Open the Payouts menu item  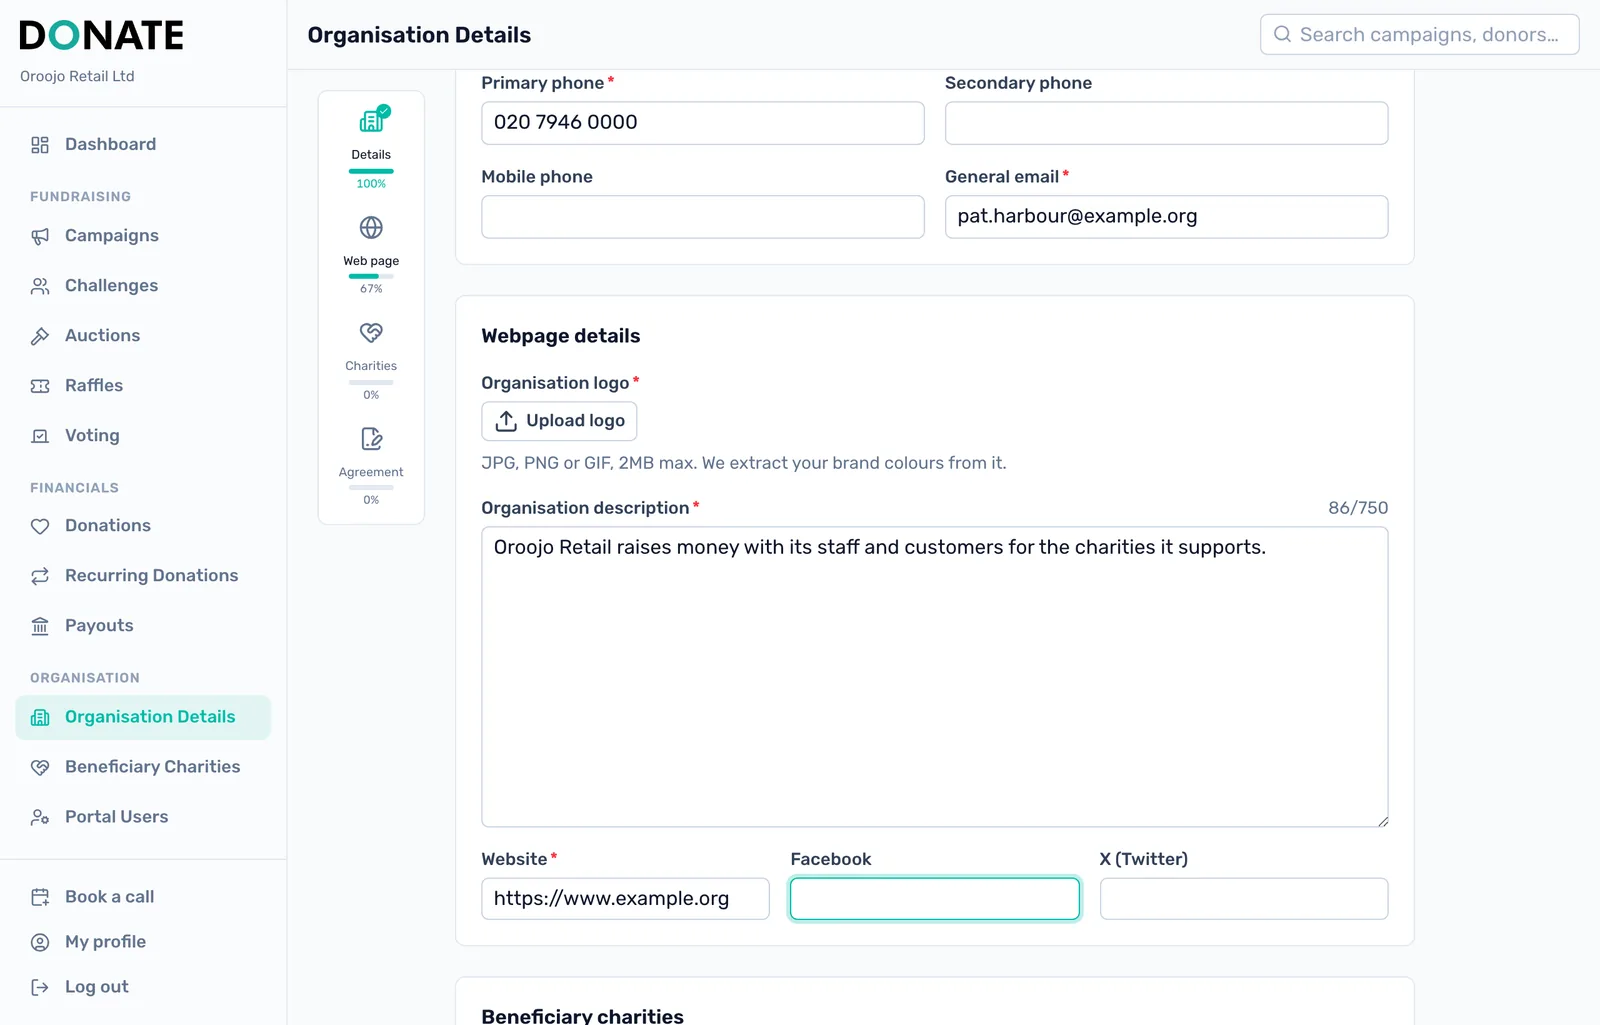click(143, 626)
